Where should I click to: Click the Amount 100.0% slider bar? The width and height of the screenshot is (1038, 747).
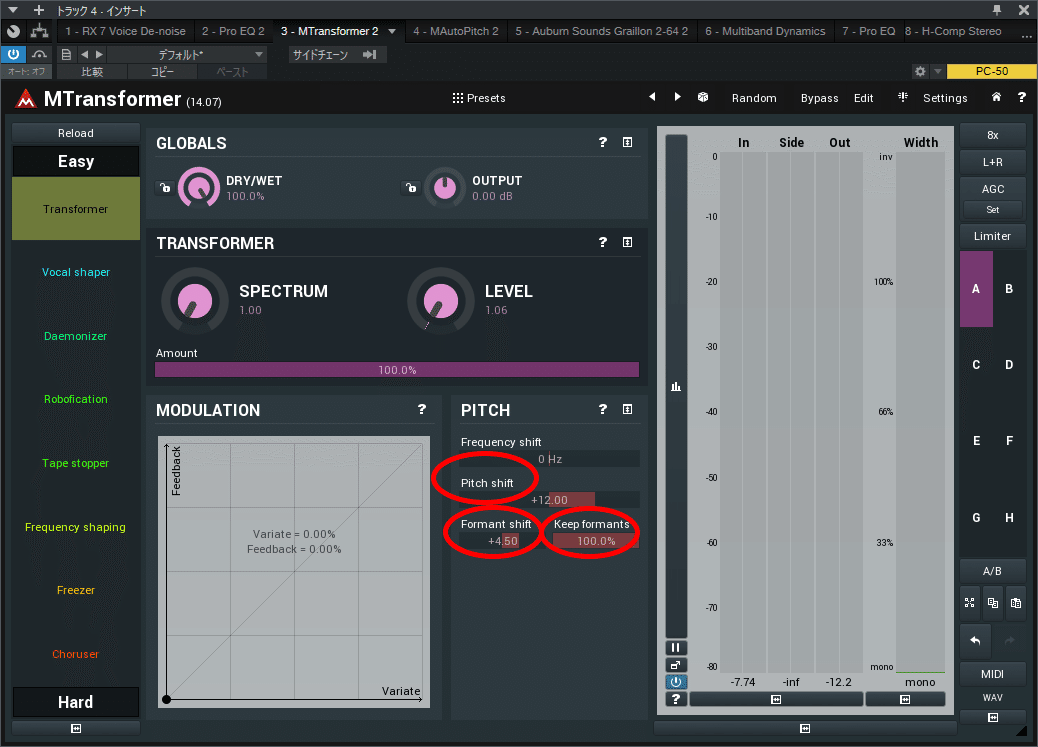[x=397, y=370]
